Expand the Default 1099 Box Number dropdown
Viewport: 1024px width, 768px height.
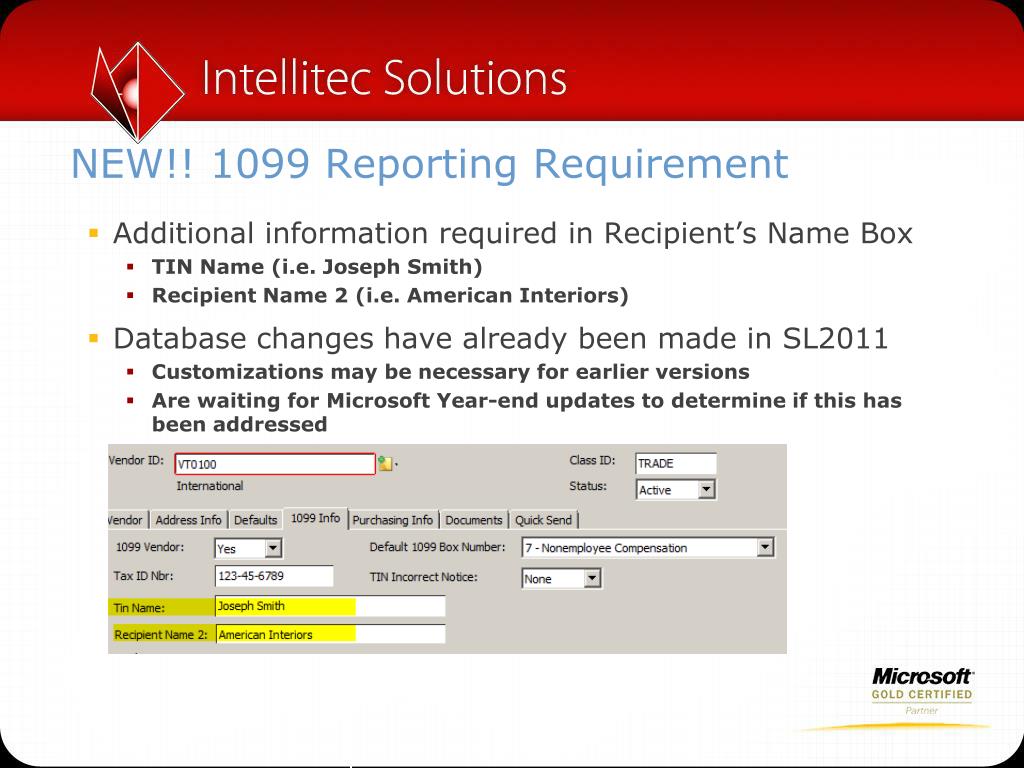click(765, 547)
